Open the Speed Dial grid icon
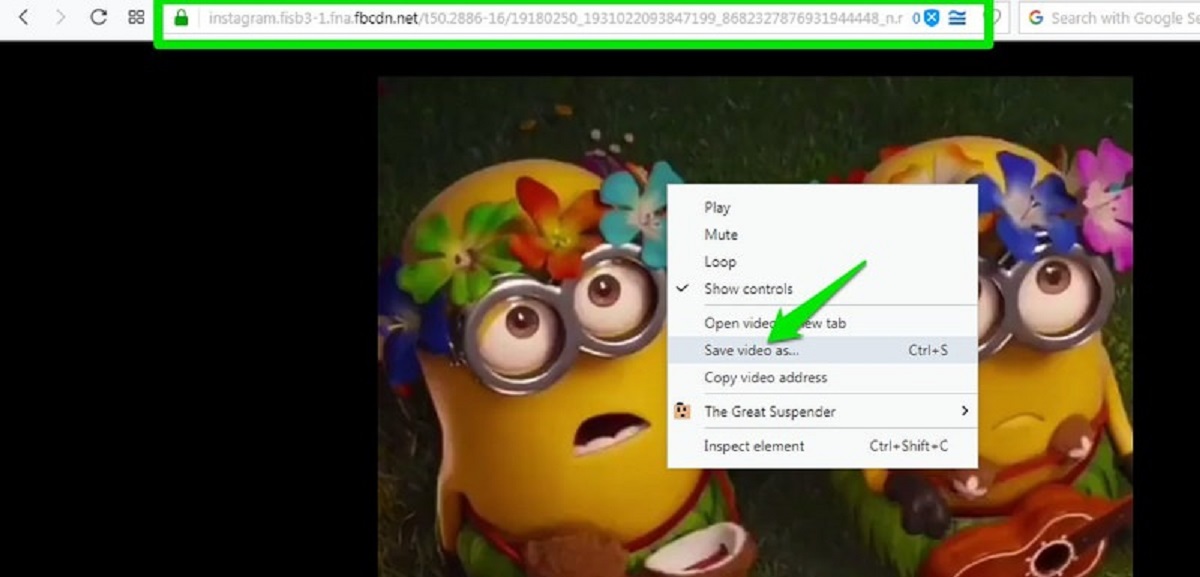This screenshot has width=1200, height=577. click(136, 17)
